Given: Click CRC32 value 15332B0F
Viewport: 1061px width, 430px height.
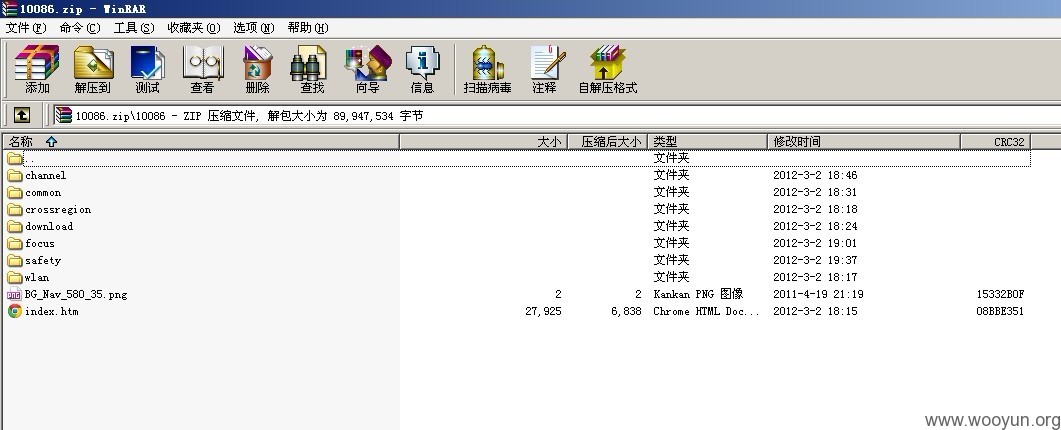Looking at the screenshot, I should pos(1000,295).
